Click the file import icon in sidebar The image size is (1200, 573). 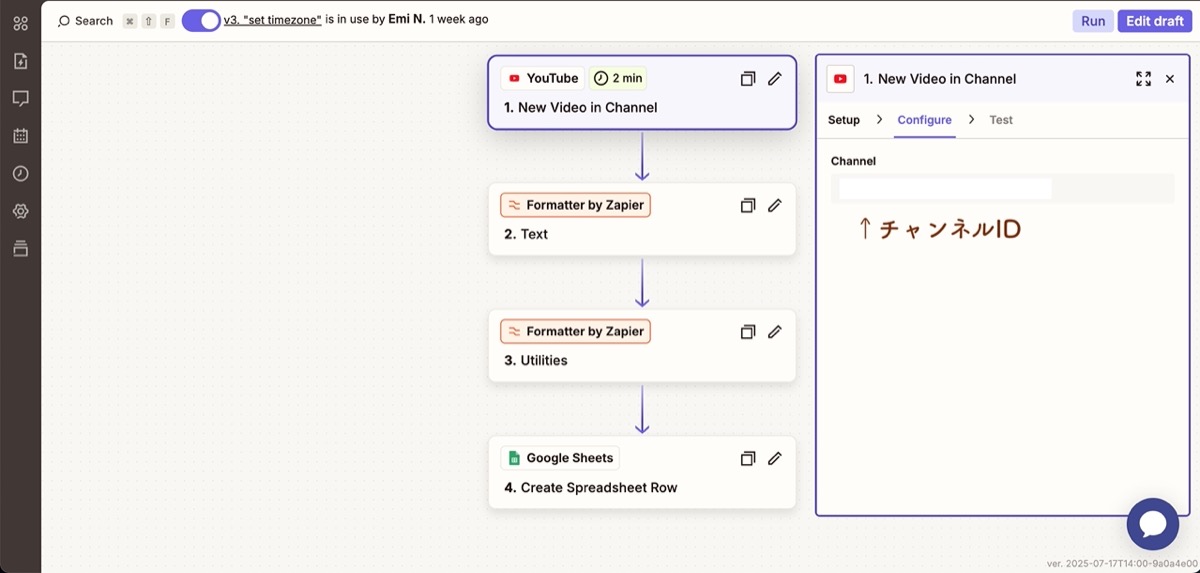(20, 61)
